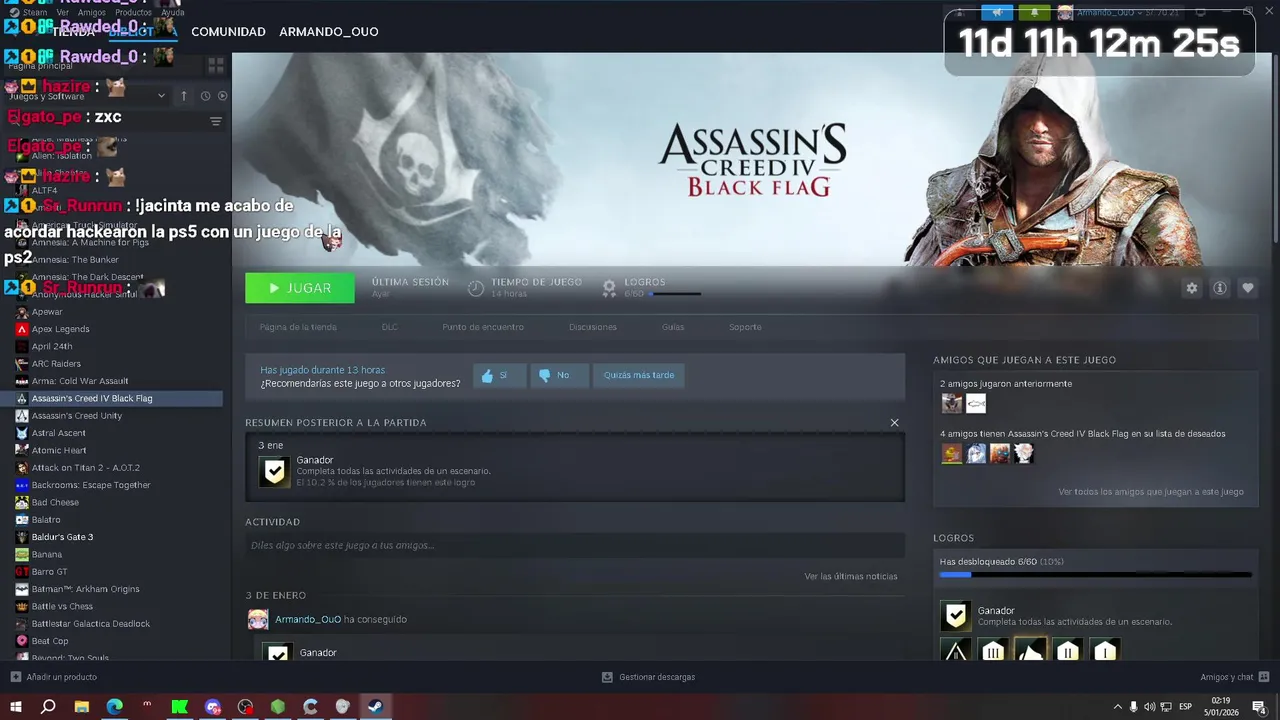Screen dimensions: 1280x720
Task: Open DLC tab
Action: click(x=390, y=327)
